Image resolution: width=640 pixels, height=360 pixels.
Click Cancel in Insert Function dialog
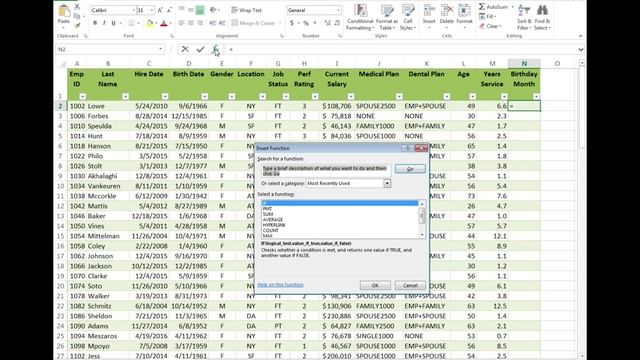[x=410, y=285]
